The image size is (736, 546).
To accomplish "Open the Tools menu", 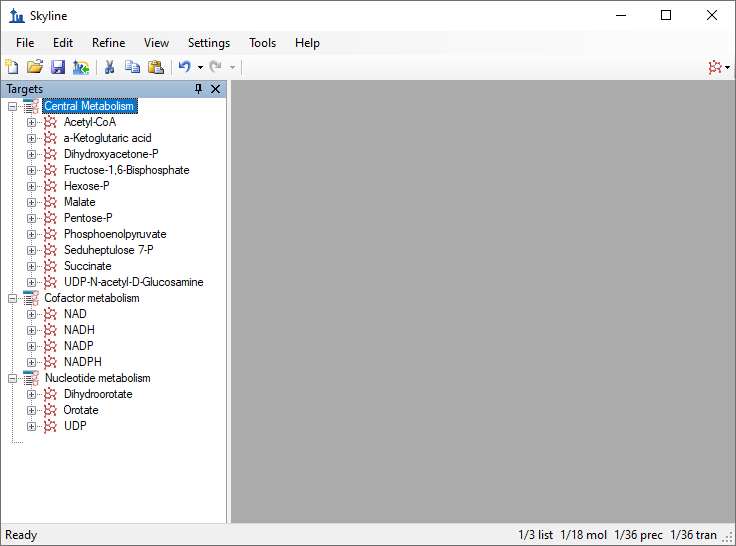I will [262, 43].
